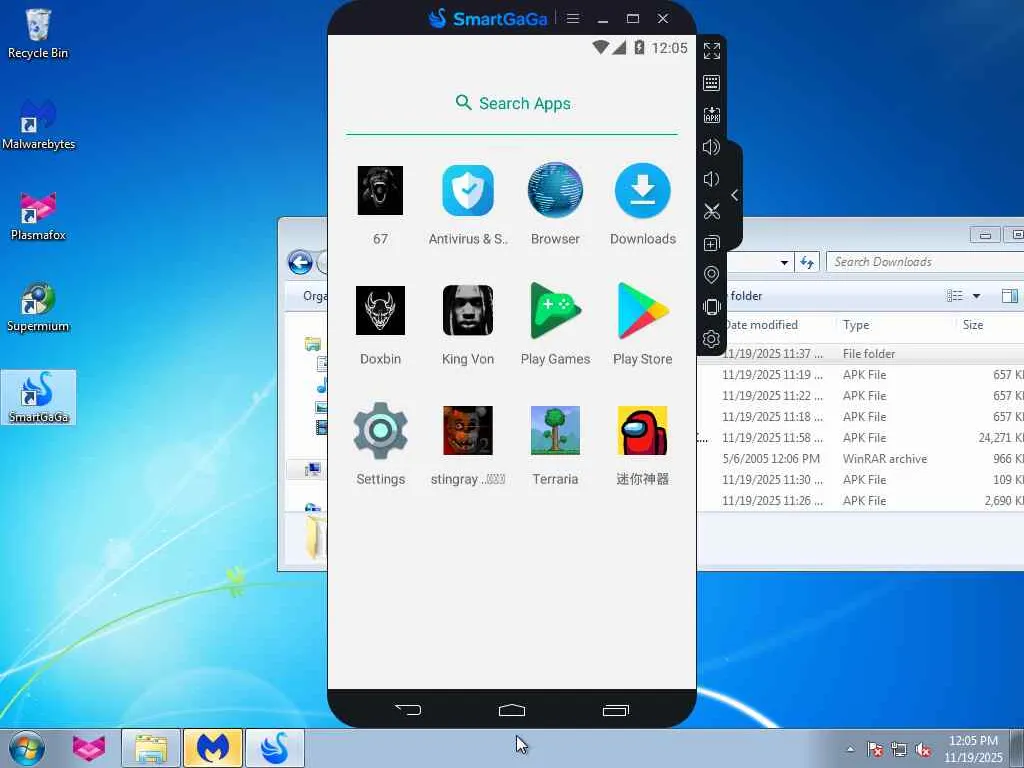Select APK file dated 11/19/2025 11:22
1024x768 pixels.
pyautogui.click(x=860, y=395)
